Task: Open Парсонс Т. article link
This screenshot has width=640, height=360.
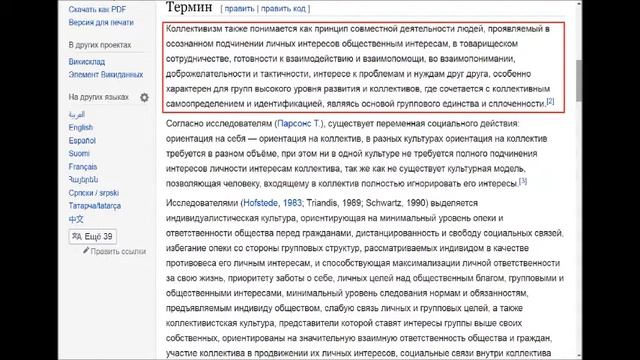Action: (299, 123)
